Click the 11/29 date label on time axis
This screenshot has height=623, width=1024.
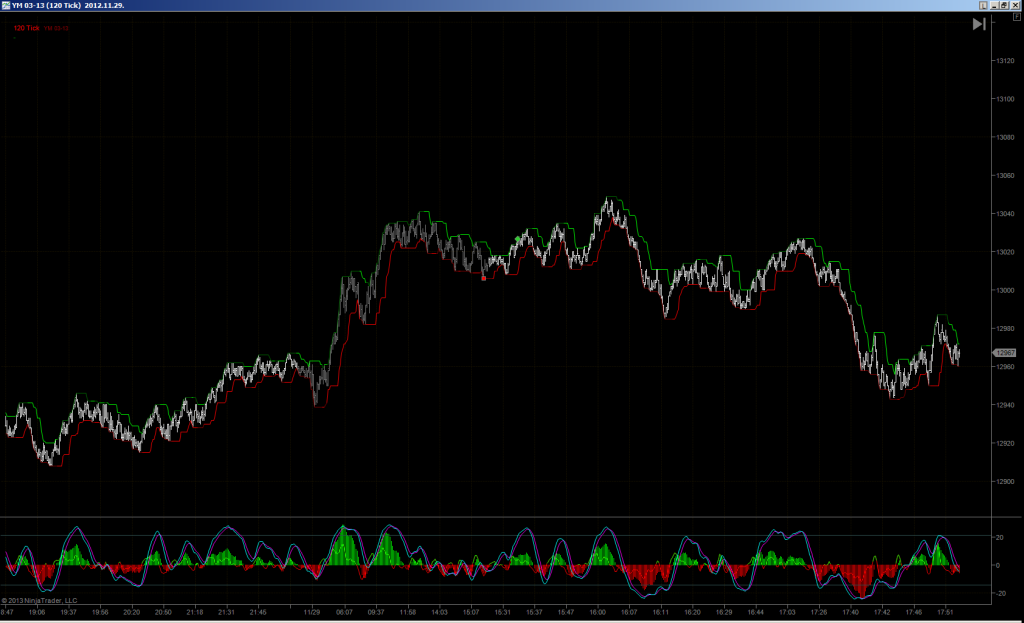312,613
